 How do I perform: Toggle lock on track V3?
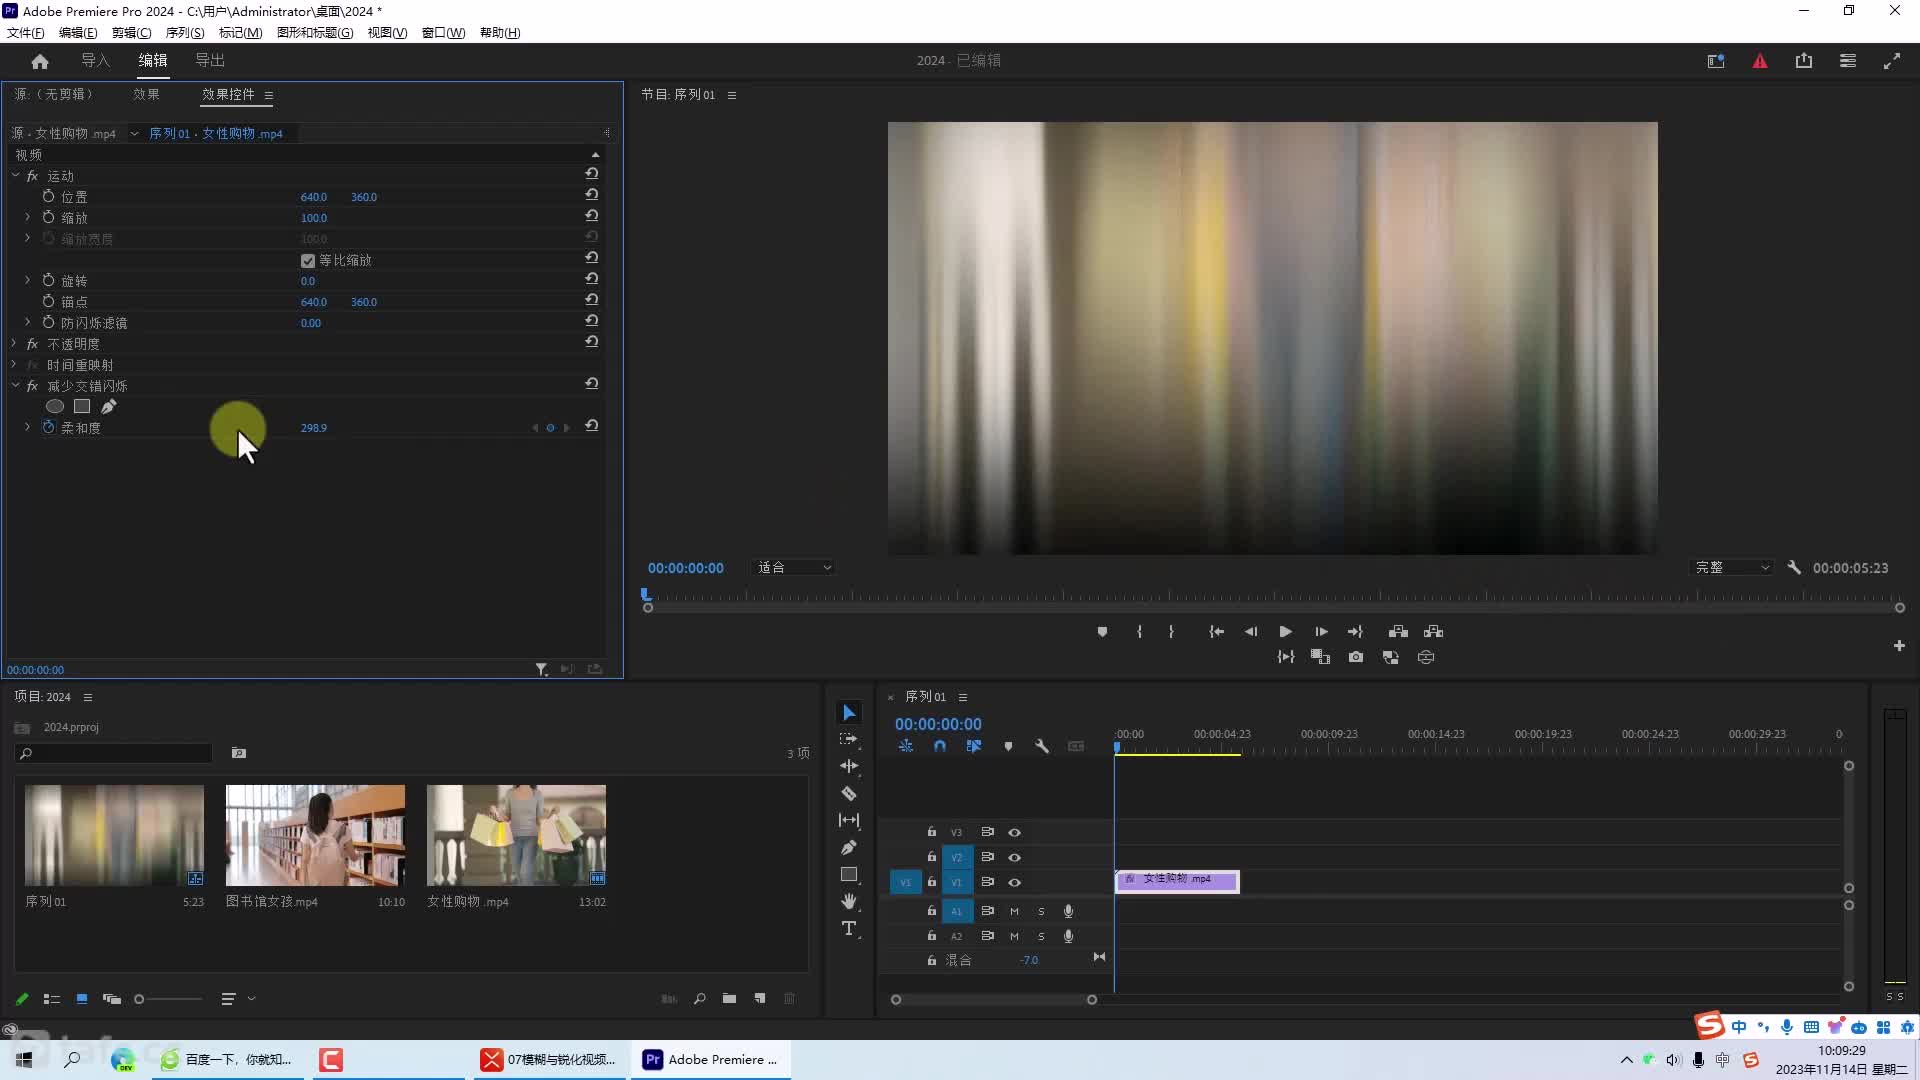(x=931, y=832)
